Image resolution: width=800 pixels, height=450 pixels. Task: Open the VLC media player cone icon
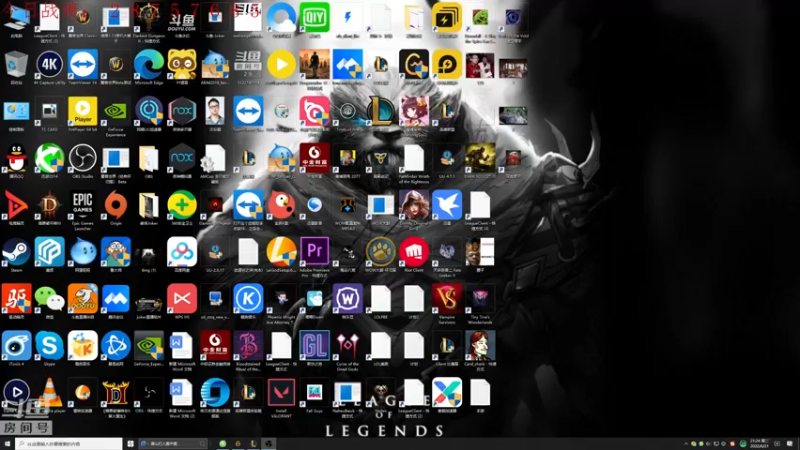(x=49, y=393)
